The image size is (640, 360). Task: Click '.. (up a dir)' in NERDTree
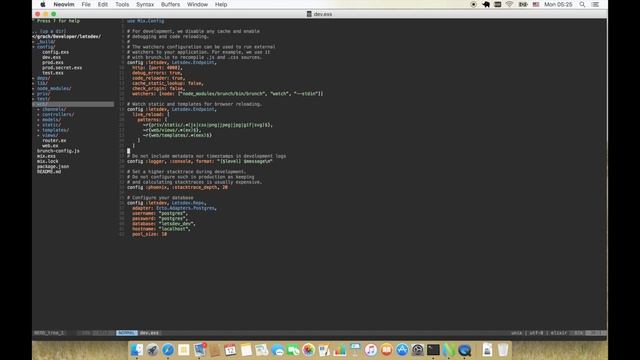point(50,31)
